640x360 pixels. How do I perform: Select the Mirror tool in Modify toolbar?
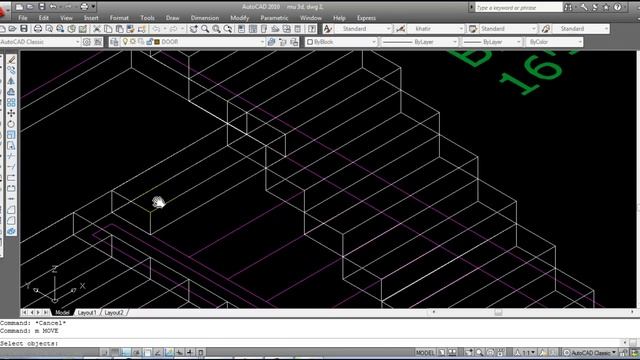11,81
